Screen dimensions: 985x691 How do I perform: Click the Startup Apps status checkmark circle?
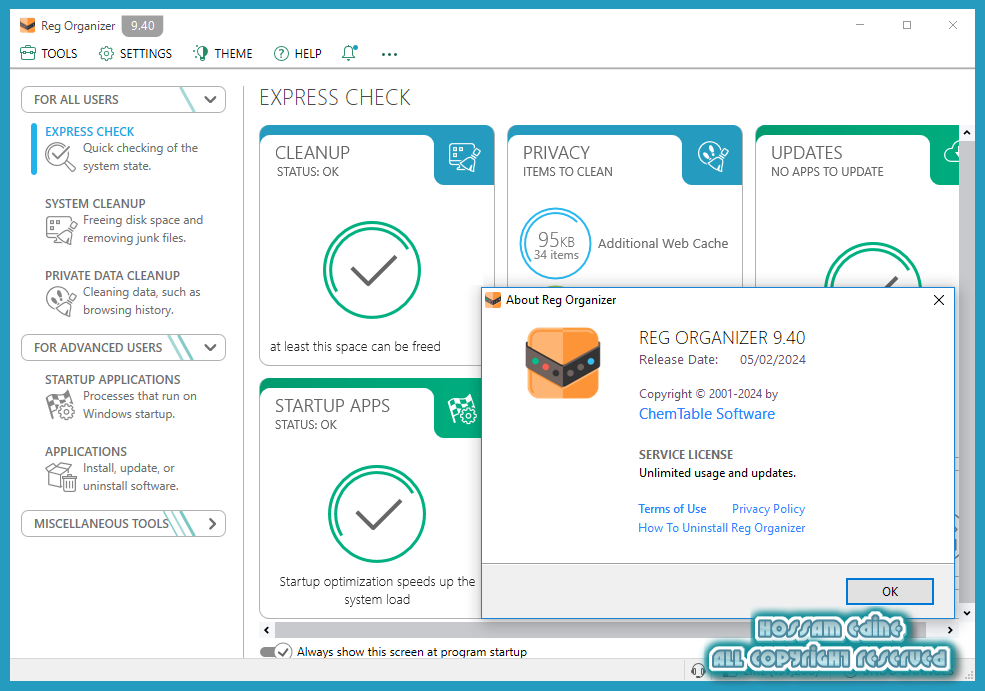pos(377,514)
